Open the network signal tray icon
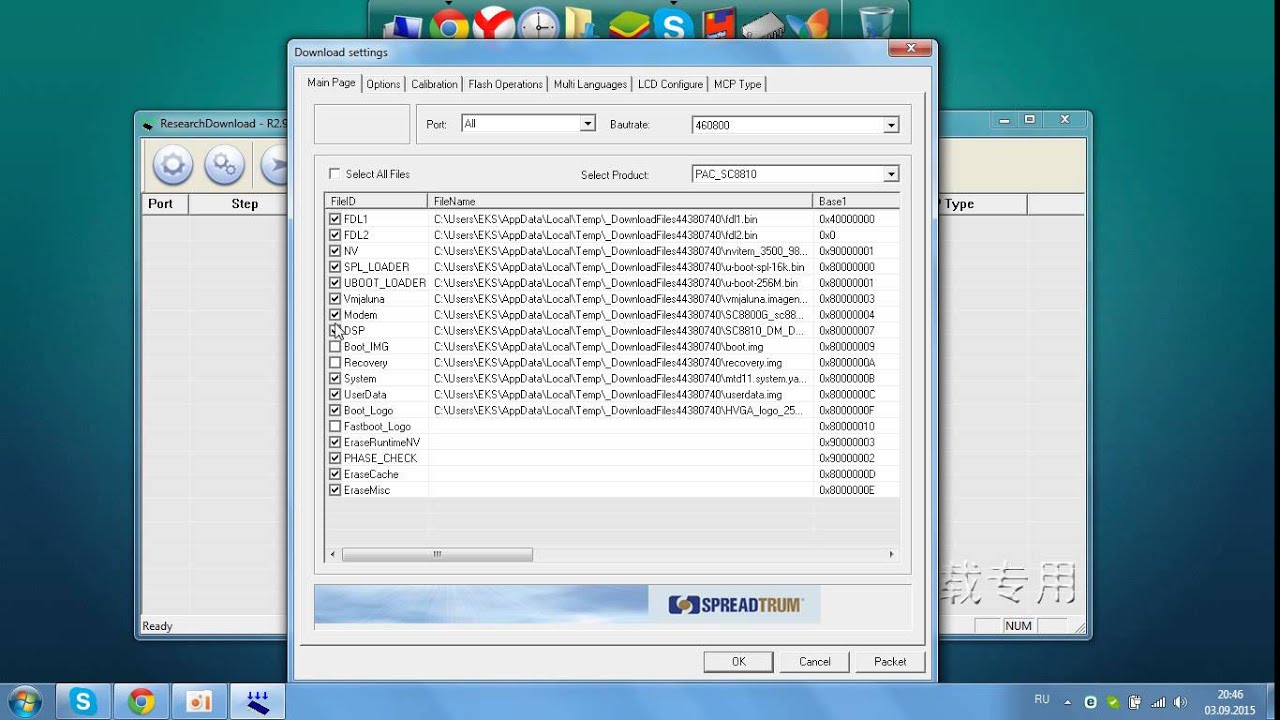The image size is (1280, 720). 1158,702
